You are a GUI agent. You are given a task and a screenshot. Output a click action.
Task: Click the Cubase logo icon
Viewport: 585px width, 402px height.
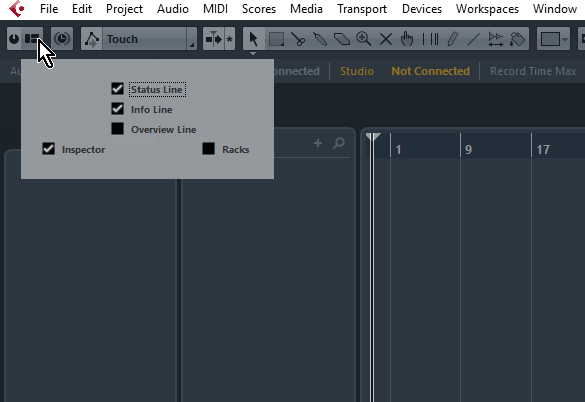(17, 9)
